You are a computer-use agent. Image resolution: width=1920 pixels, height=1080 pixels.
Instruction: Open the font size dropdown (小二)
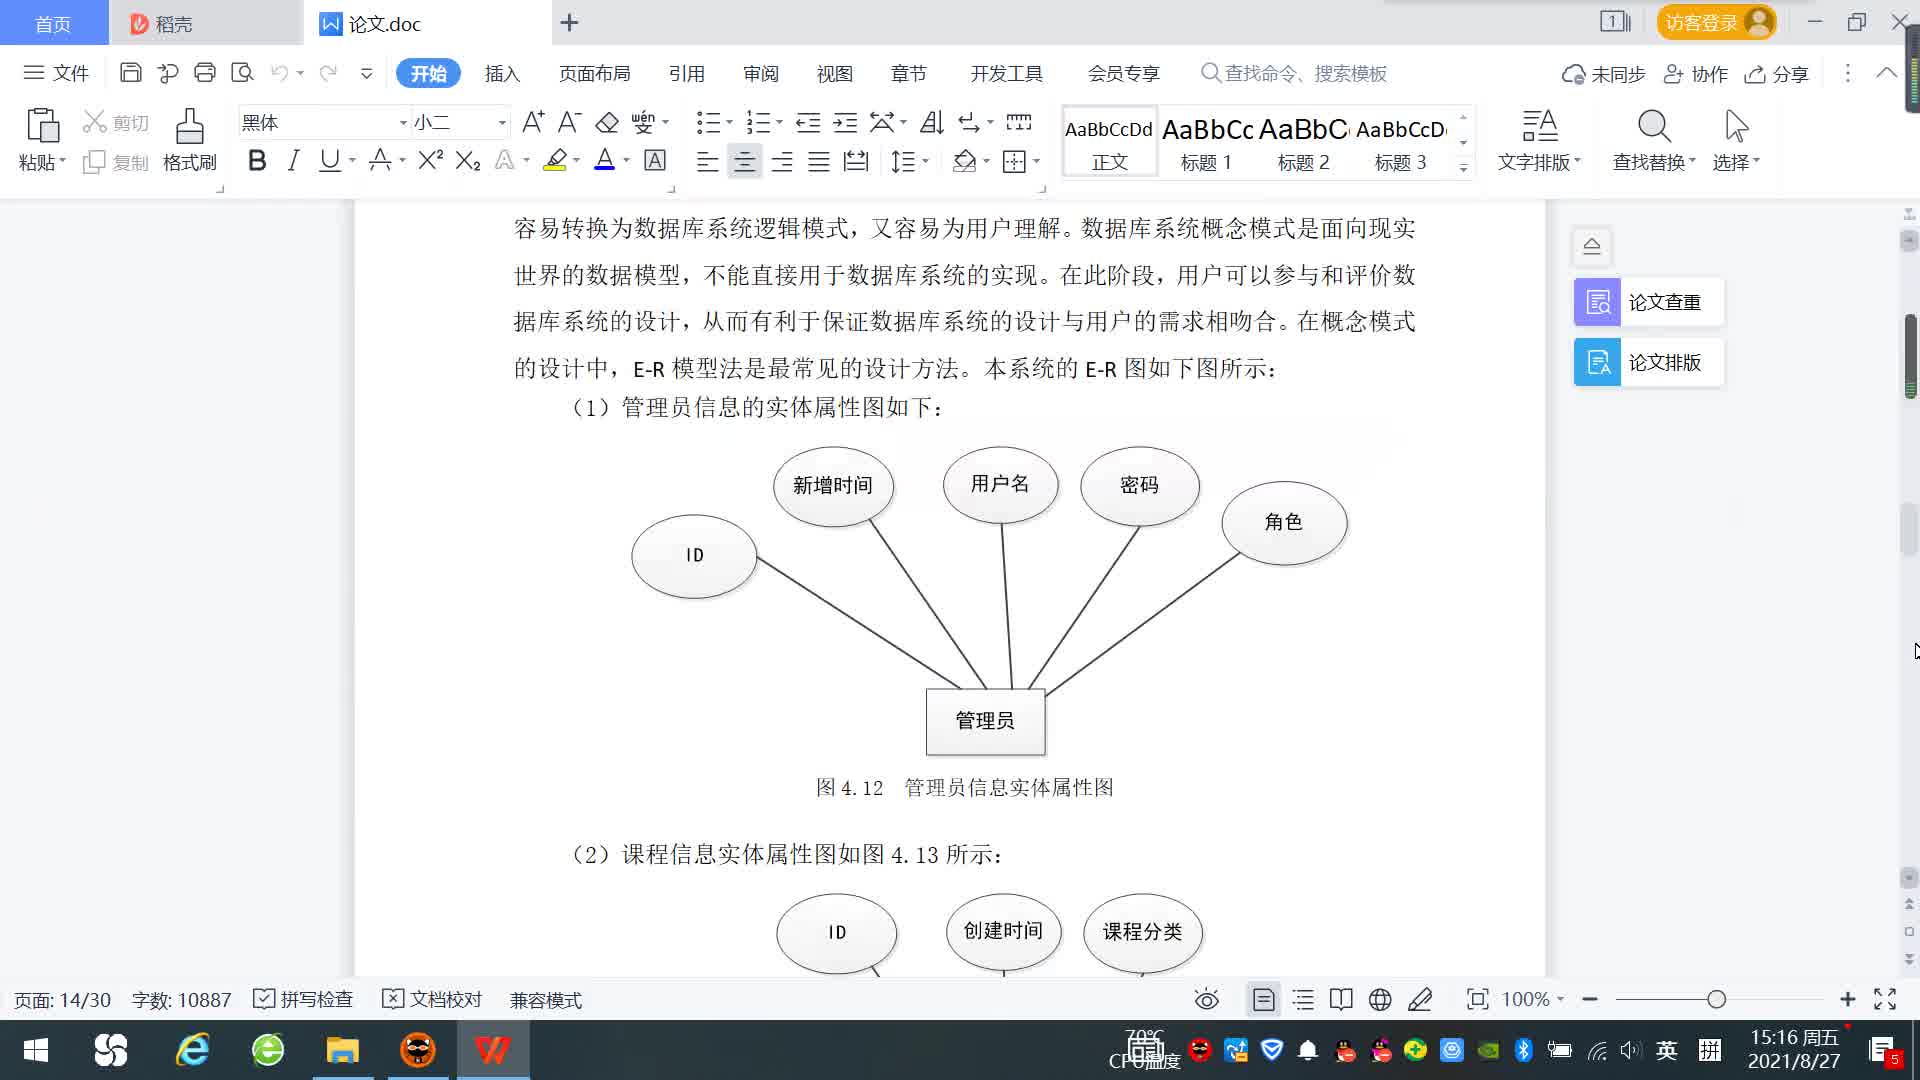[502, 123]
